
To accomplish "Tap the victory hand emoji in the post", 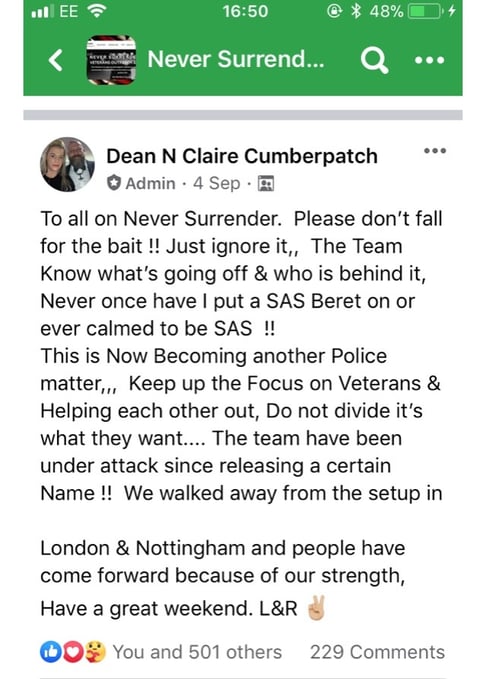I will tap(316, 608).
